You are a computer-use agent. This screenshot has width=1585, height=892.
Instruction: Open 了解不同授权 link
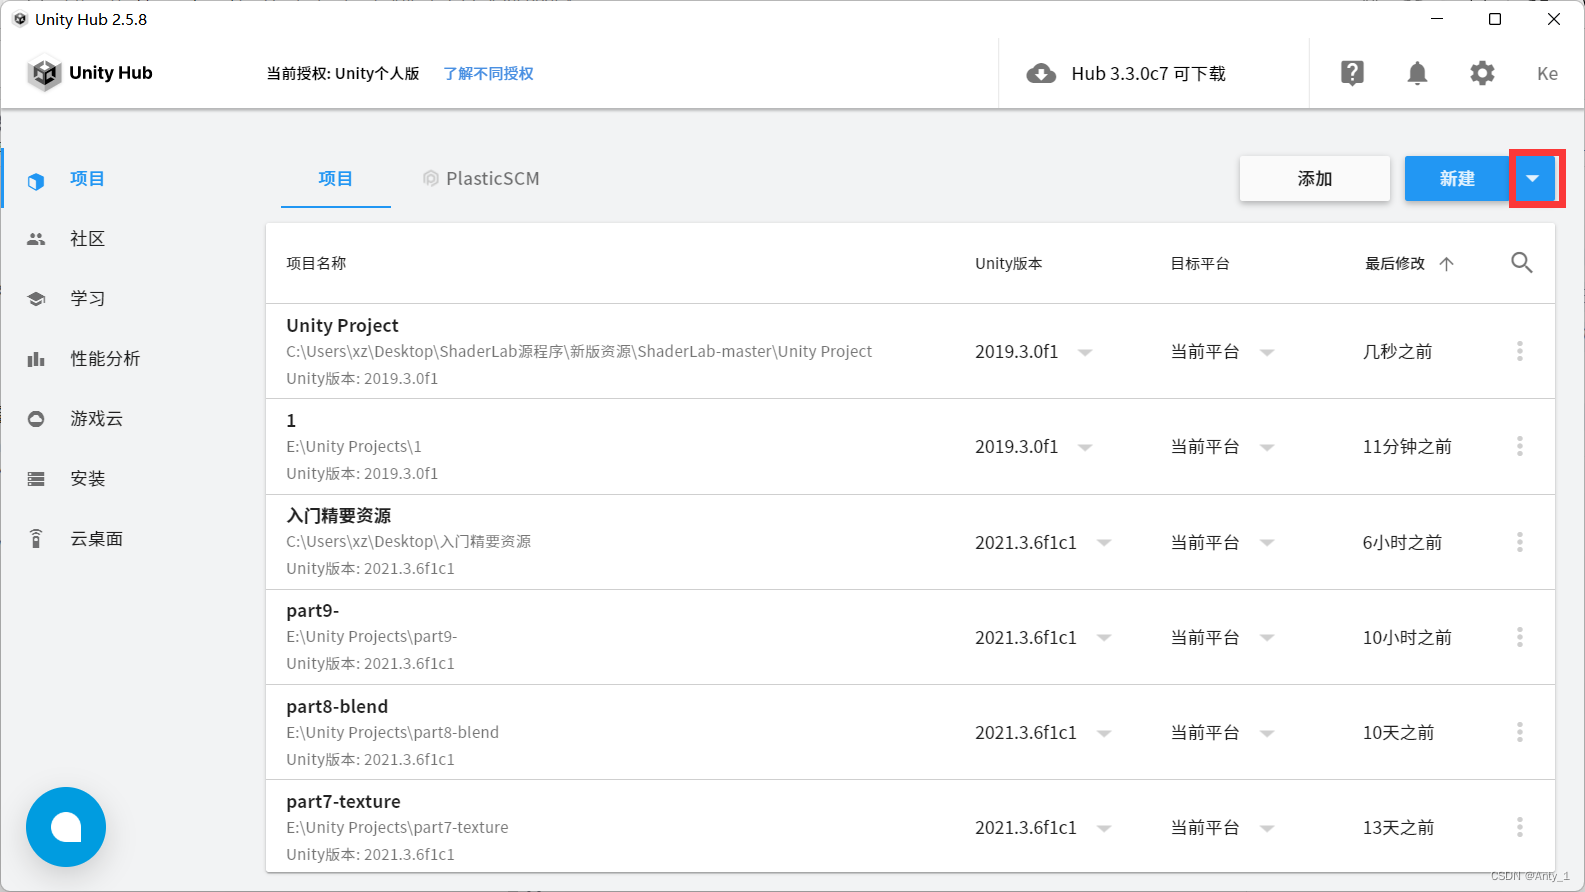488,74
